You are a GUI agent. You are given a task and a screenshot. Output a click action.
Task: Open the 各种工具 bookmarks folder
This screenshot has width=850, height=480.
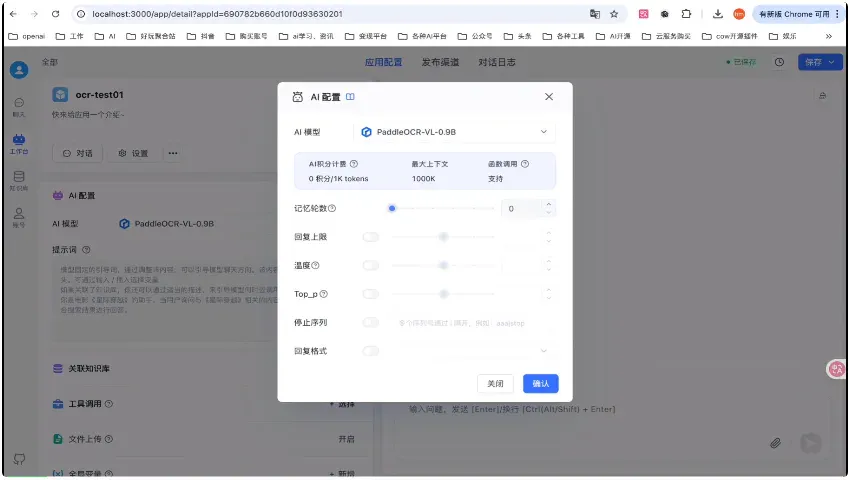pyautogui.click(x=564, y=36)
